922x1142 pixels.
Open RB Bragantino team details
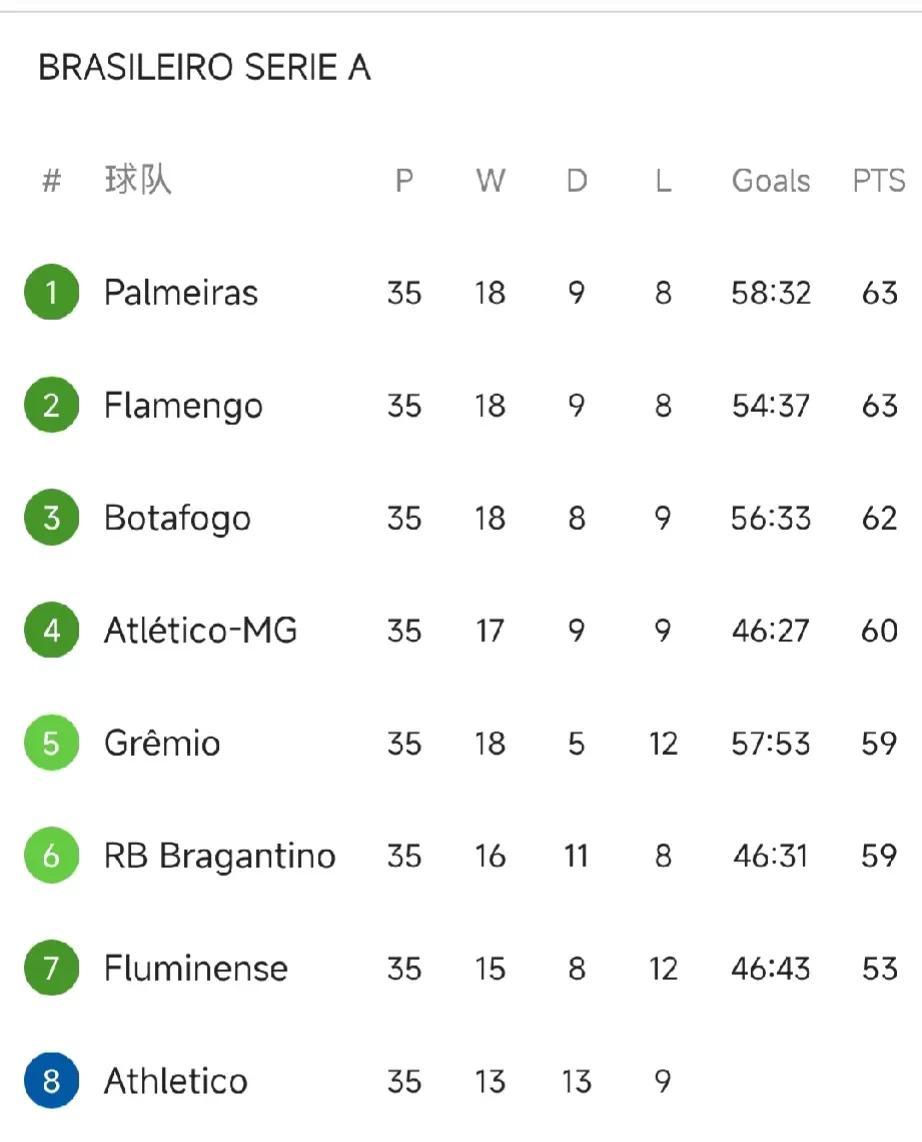coord(219,856)
